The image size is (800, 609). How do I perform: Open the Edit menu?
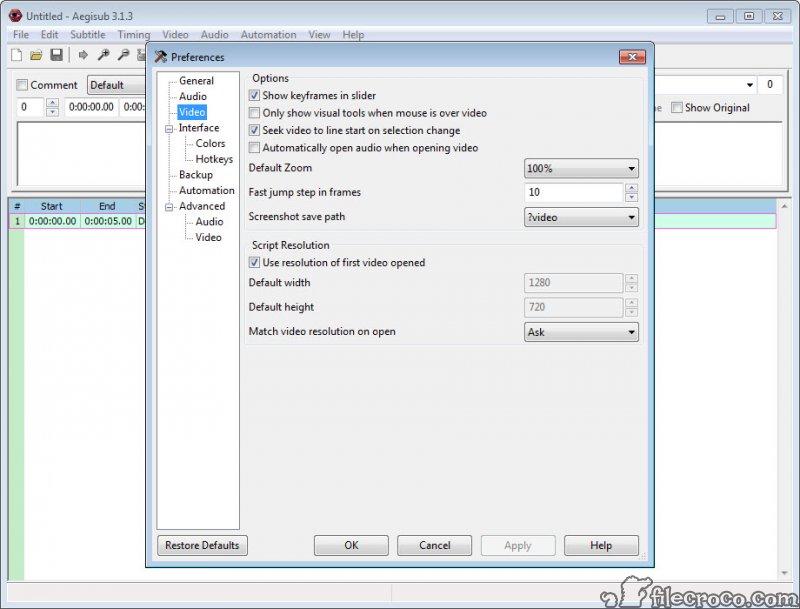pos(49,35)
